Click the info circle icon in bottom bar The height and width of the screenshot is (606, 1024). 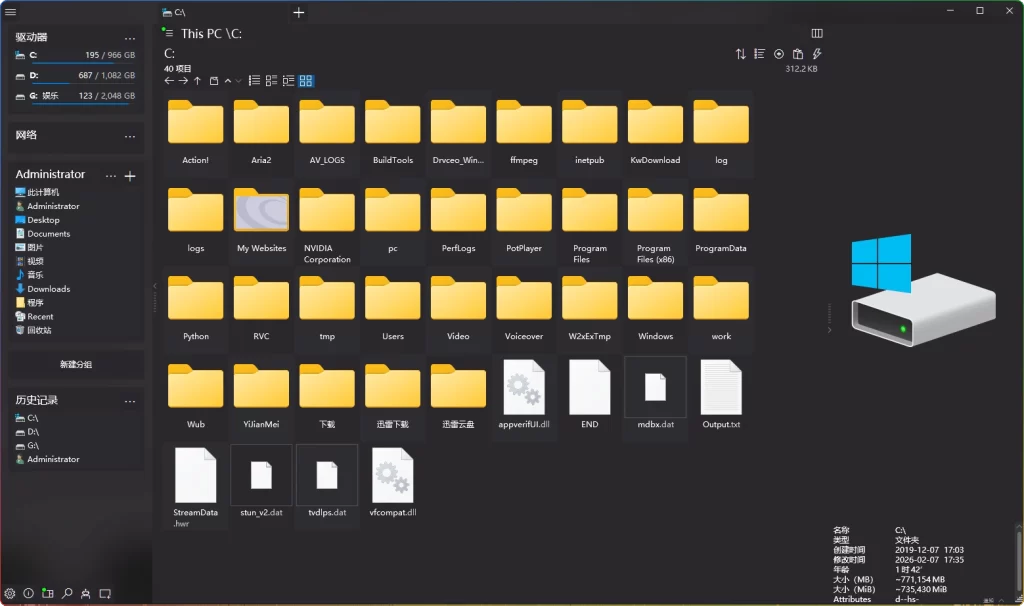coord(28,593)
